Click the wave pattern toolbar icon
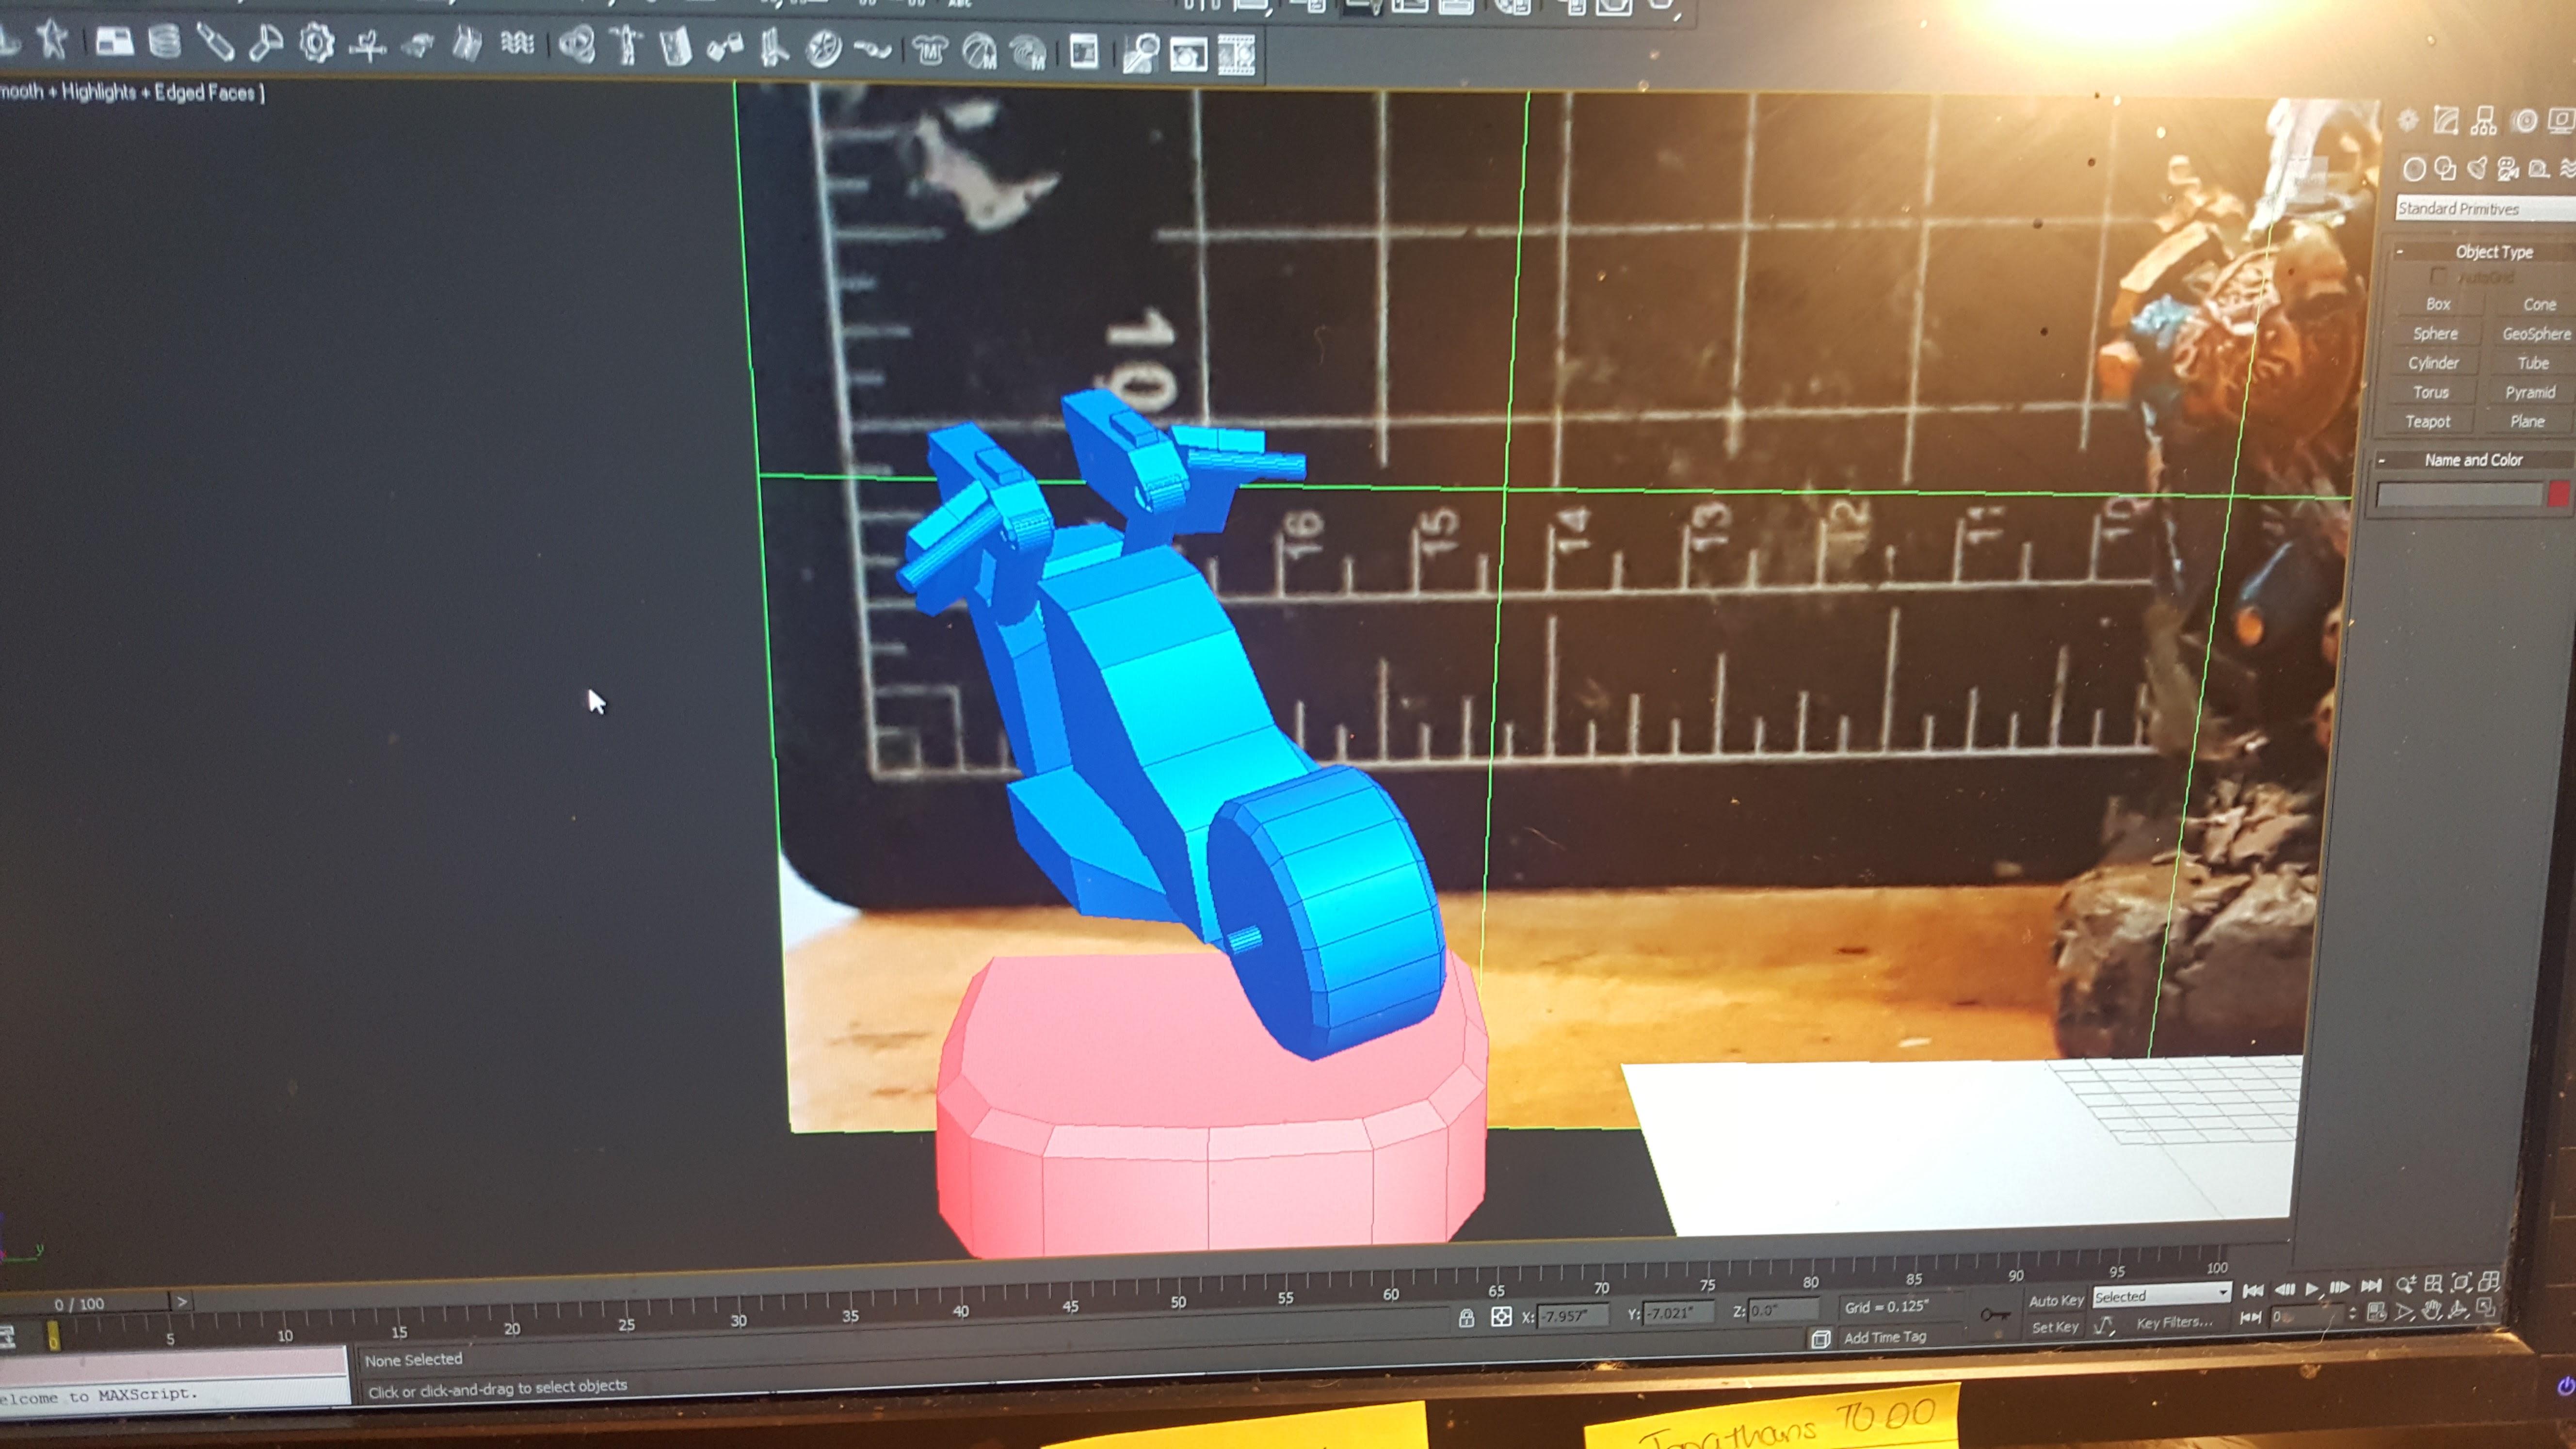Viewport: 2576px width, 1449px height. point(517,44)
